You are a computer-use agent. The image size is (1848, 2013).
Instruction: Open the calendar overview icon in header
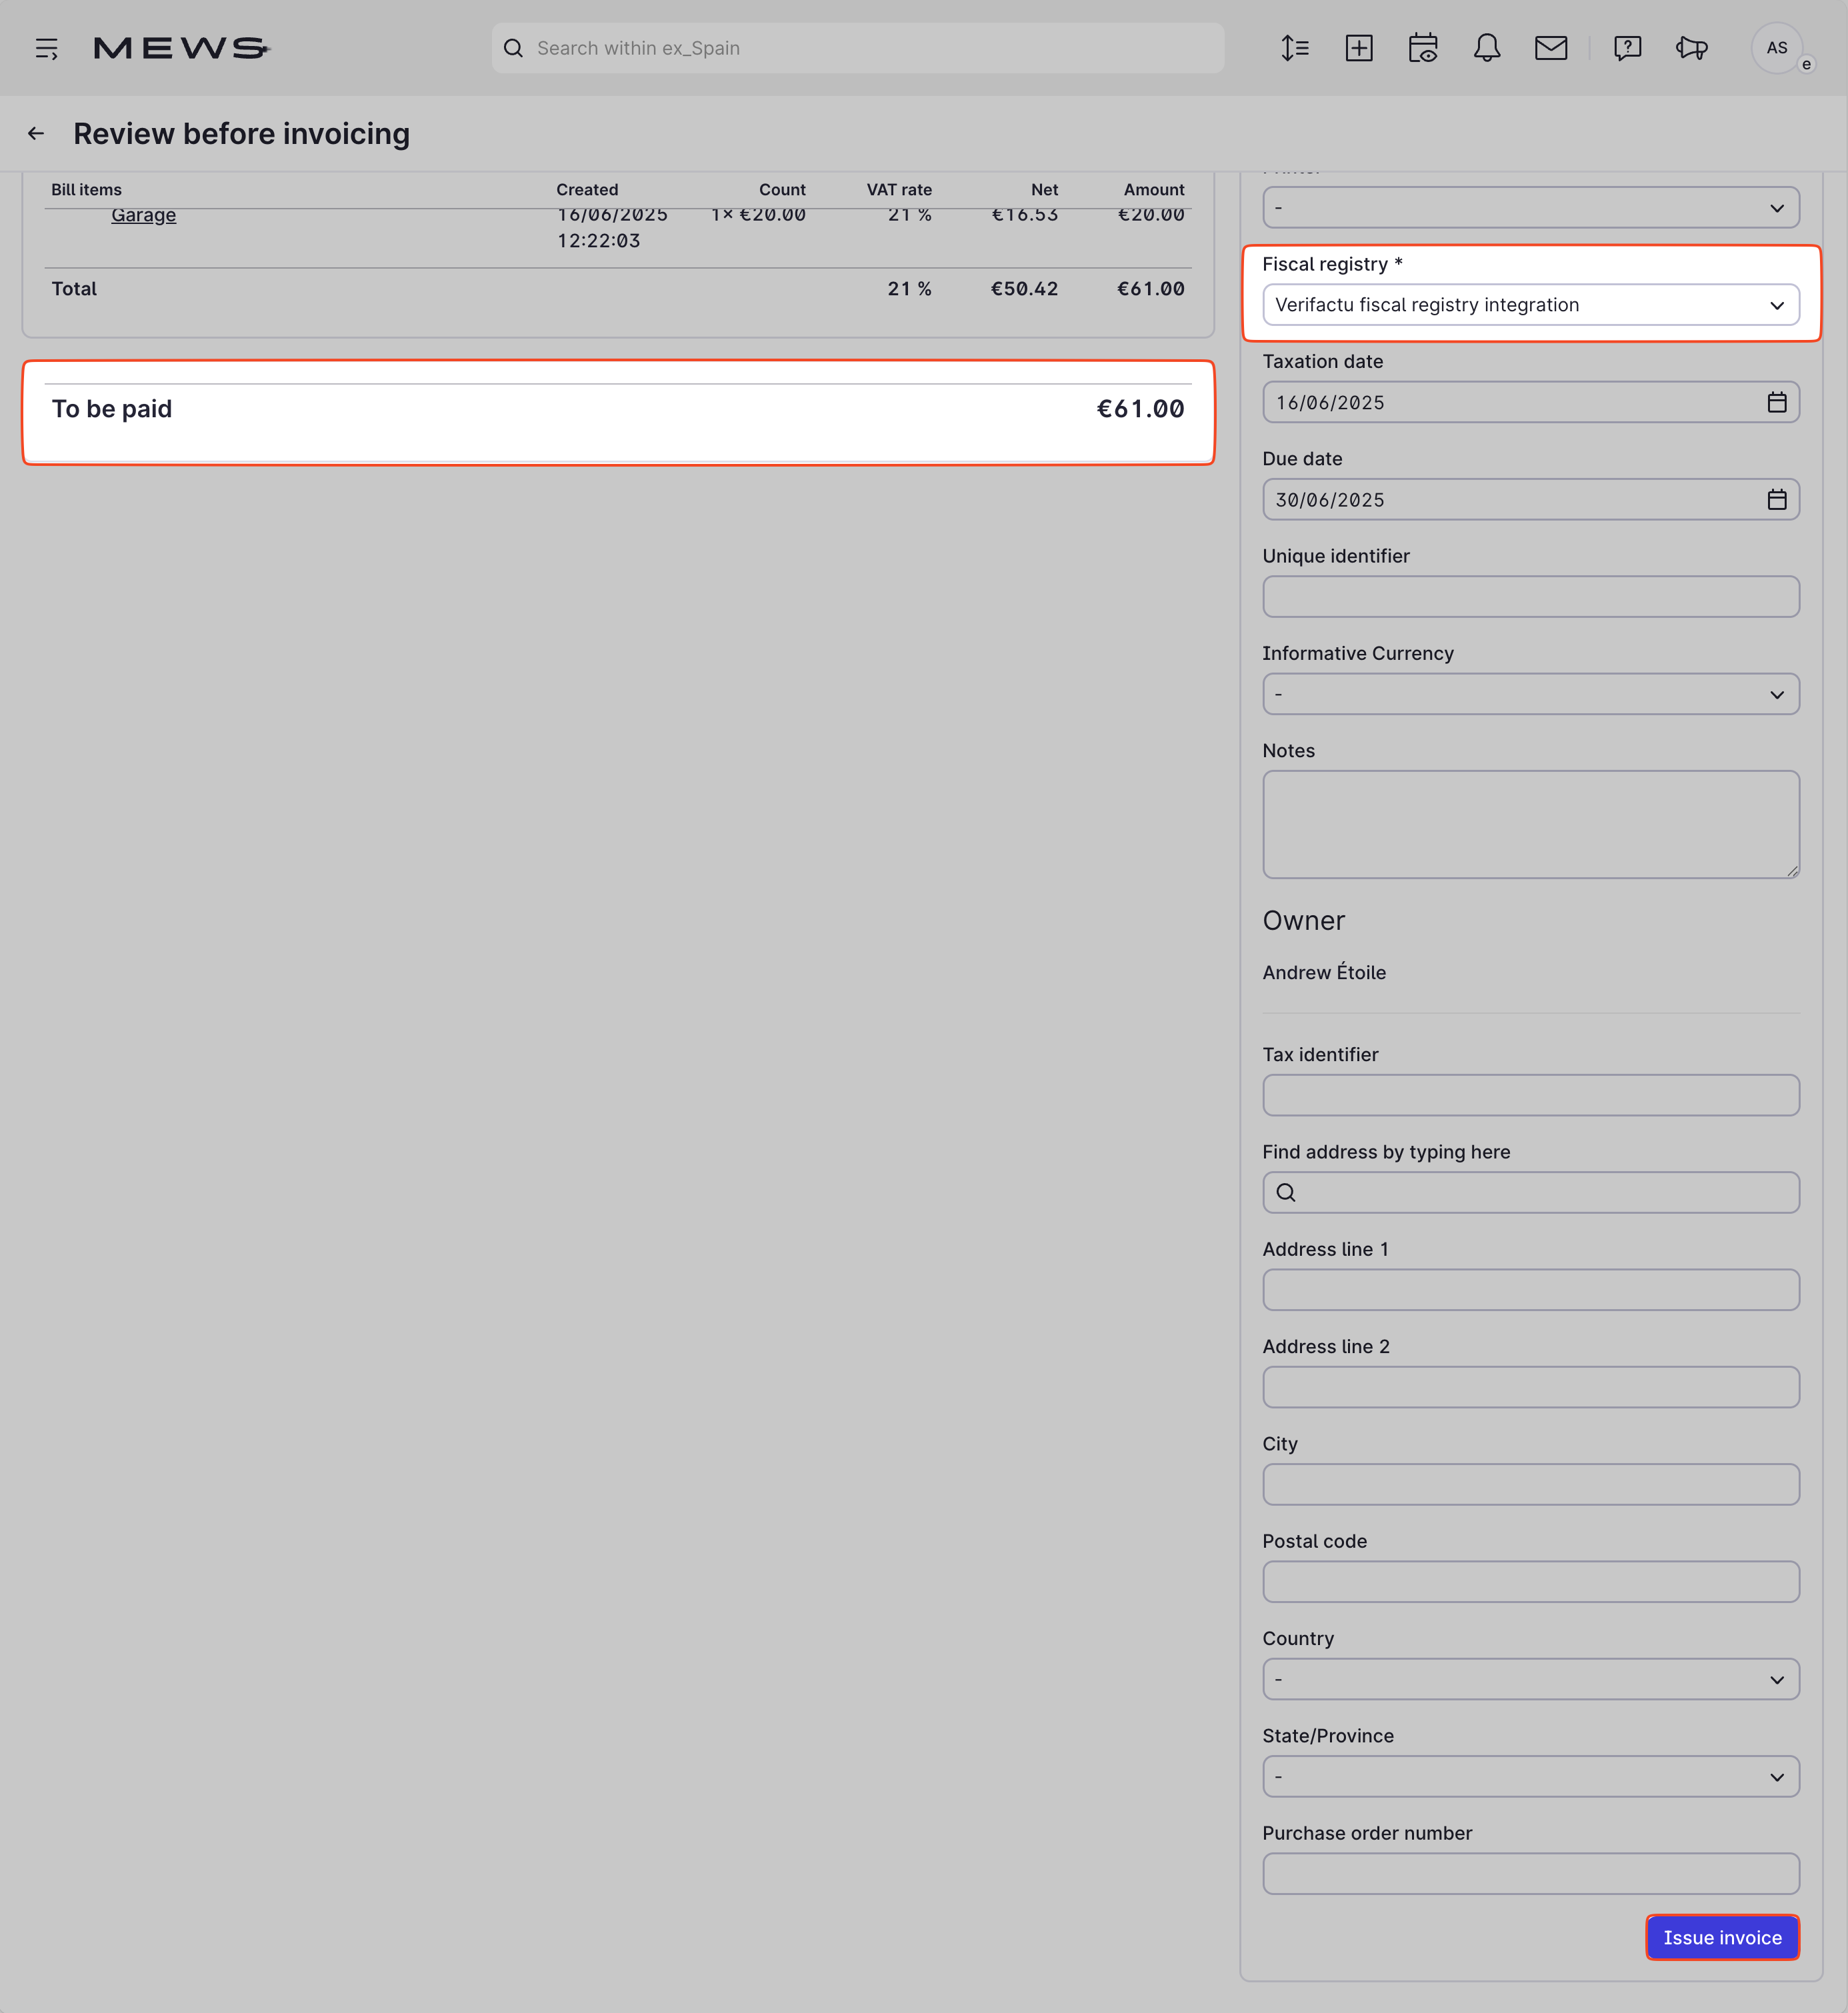(x=1423, y=48)
